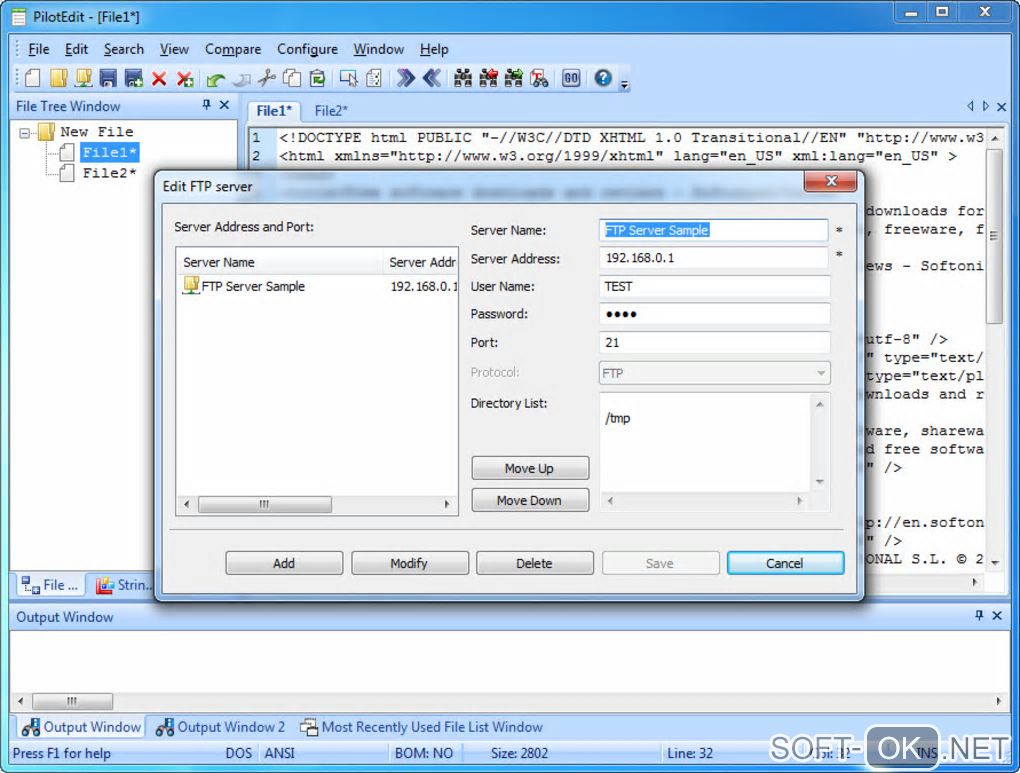Pin the File Tree Window
Viewport: 1020px width, 773px height.
[206, 105]
